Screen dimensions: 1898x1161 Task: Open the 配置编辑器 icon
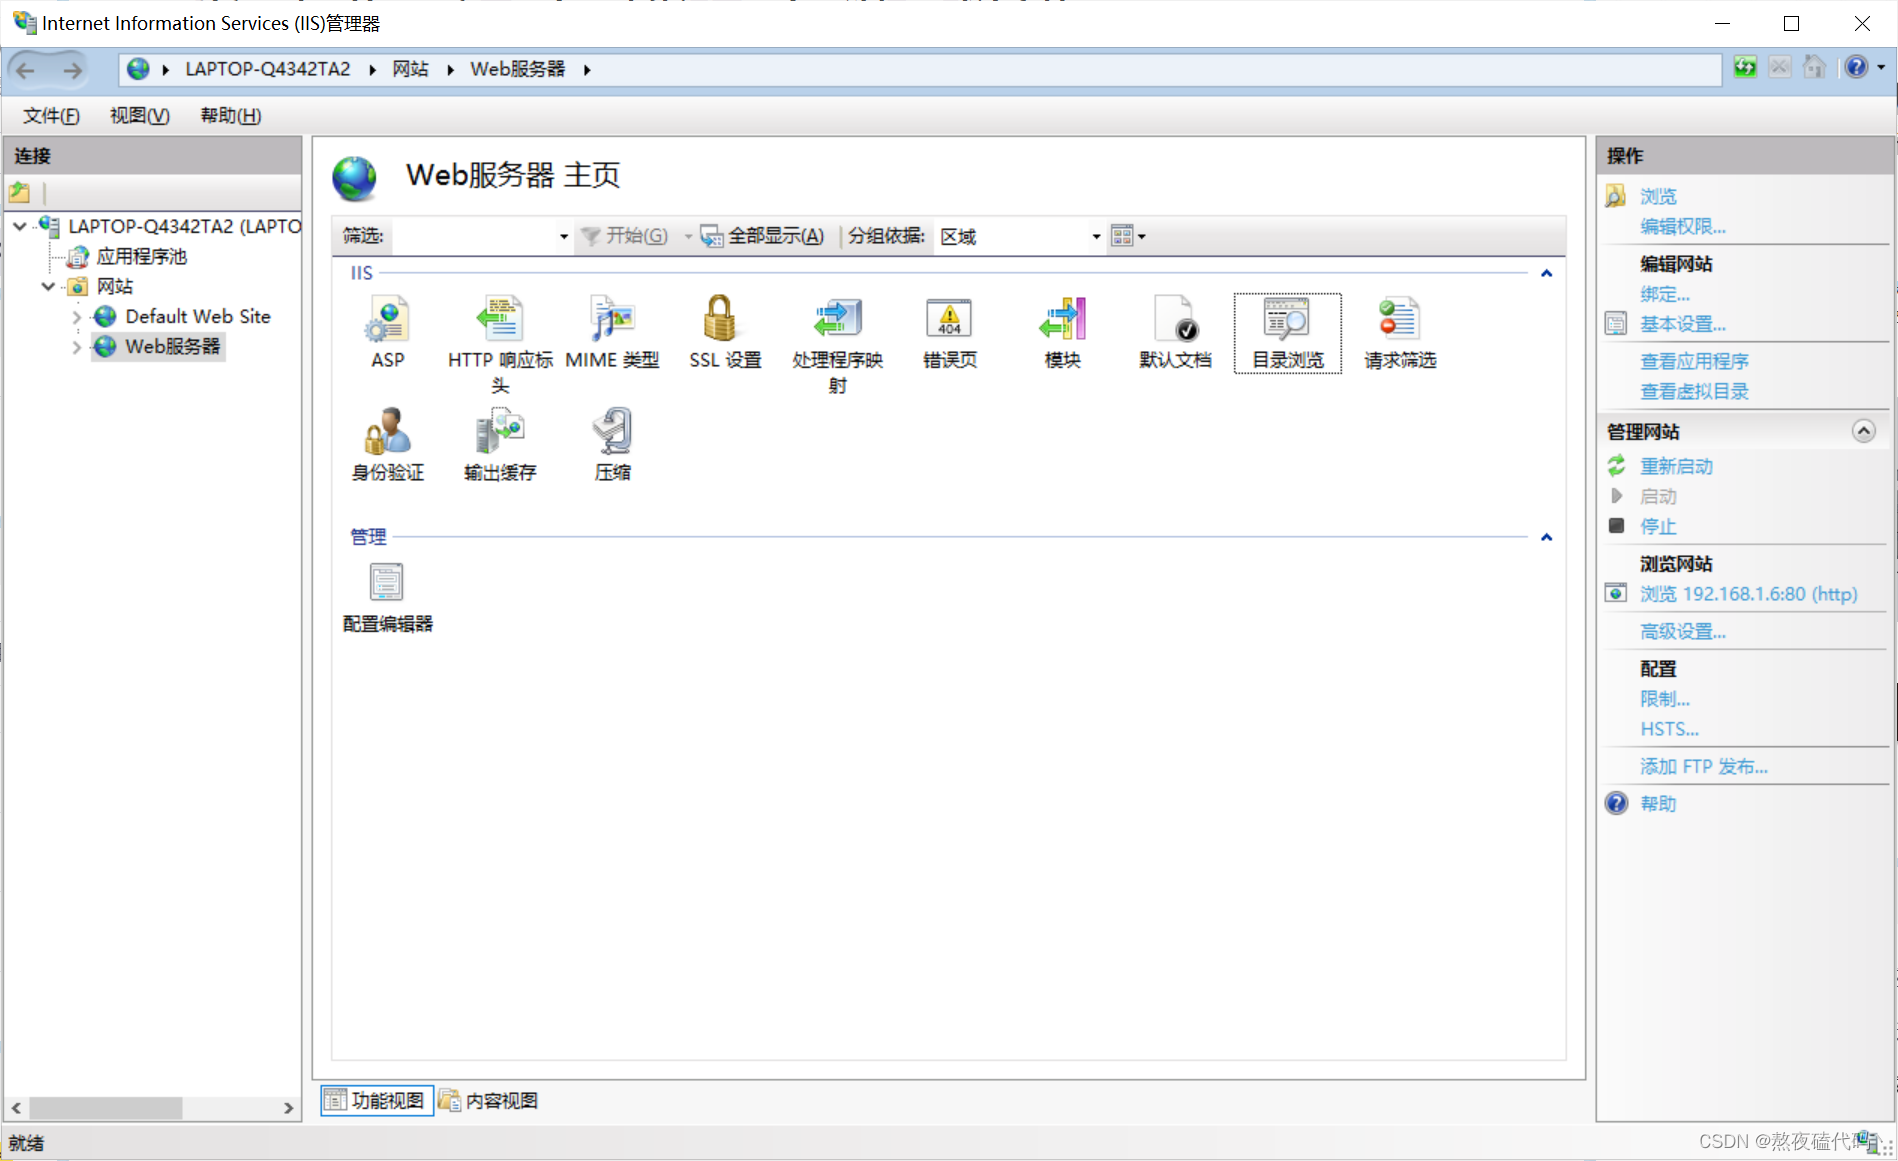(x=386, y=583)
